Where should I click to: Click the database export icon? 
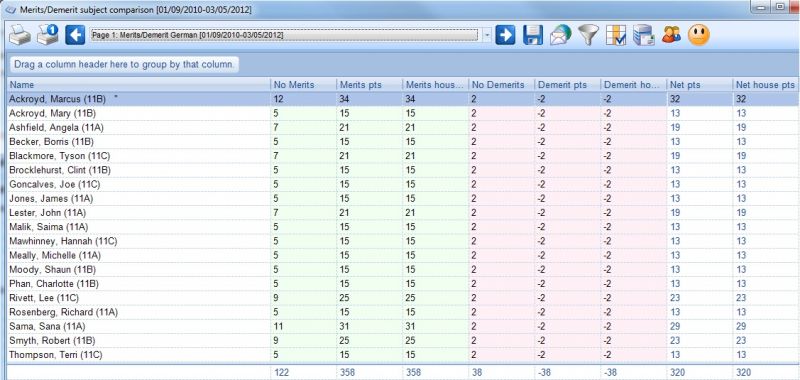(x=644, y=35)
